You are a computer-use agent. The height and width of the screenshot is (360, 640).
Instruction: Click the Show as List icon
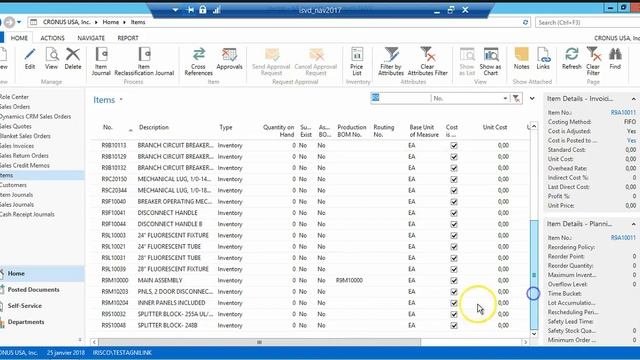467,61
